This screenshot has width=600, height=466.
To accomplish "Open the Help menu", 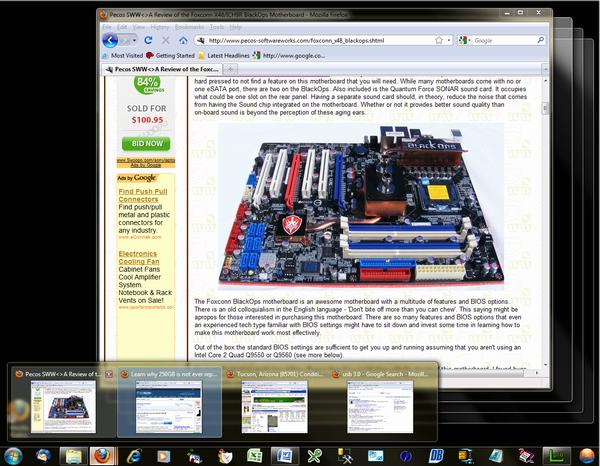I will click(235, 27).
